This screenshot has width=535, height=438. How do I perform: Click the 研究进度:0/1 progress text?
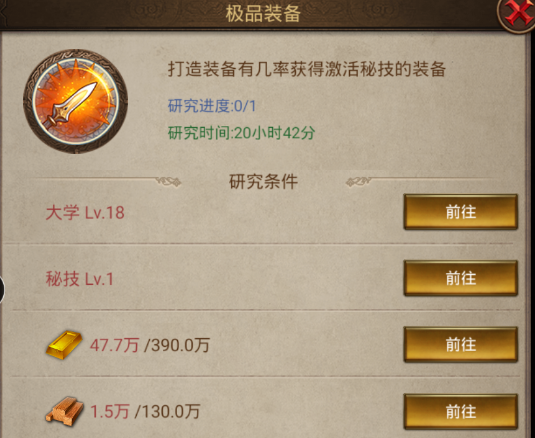(x=212, y=106)
